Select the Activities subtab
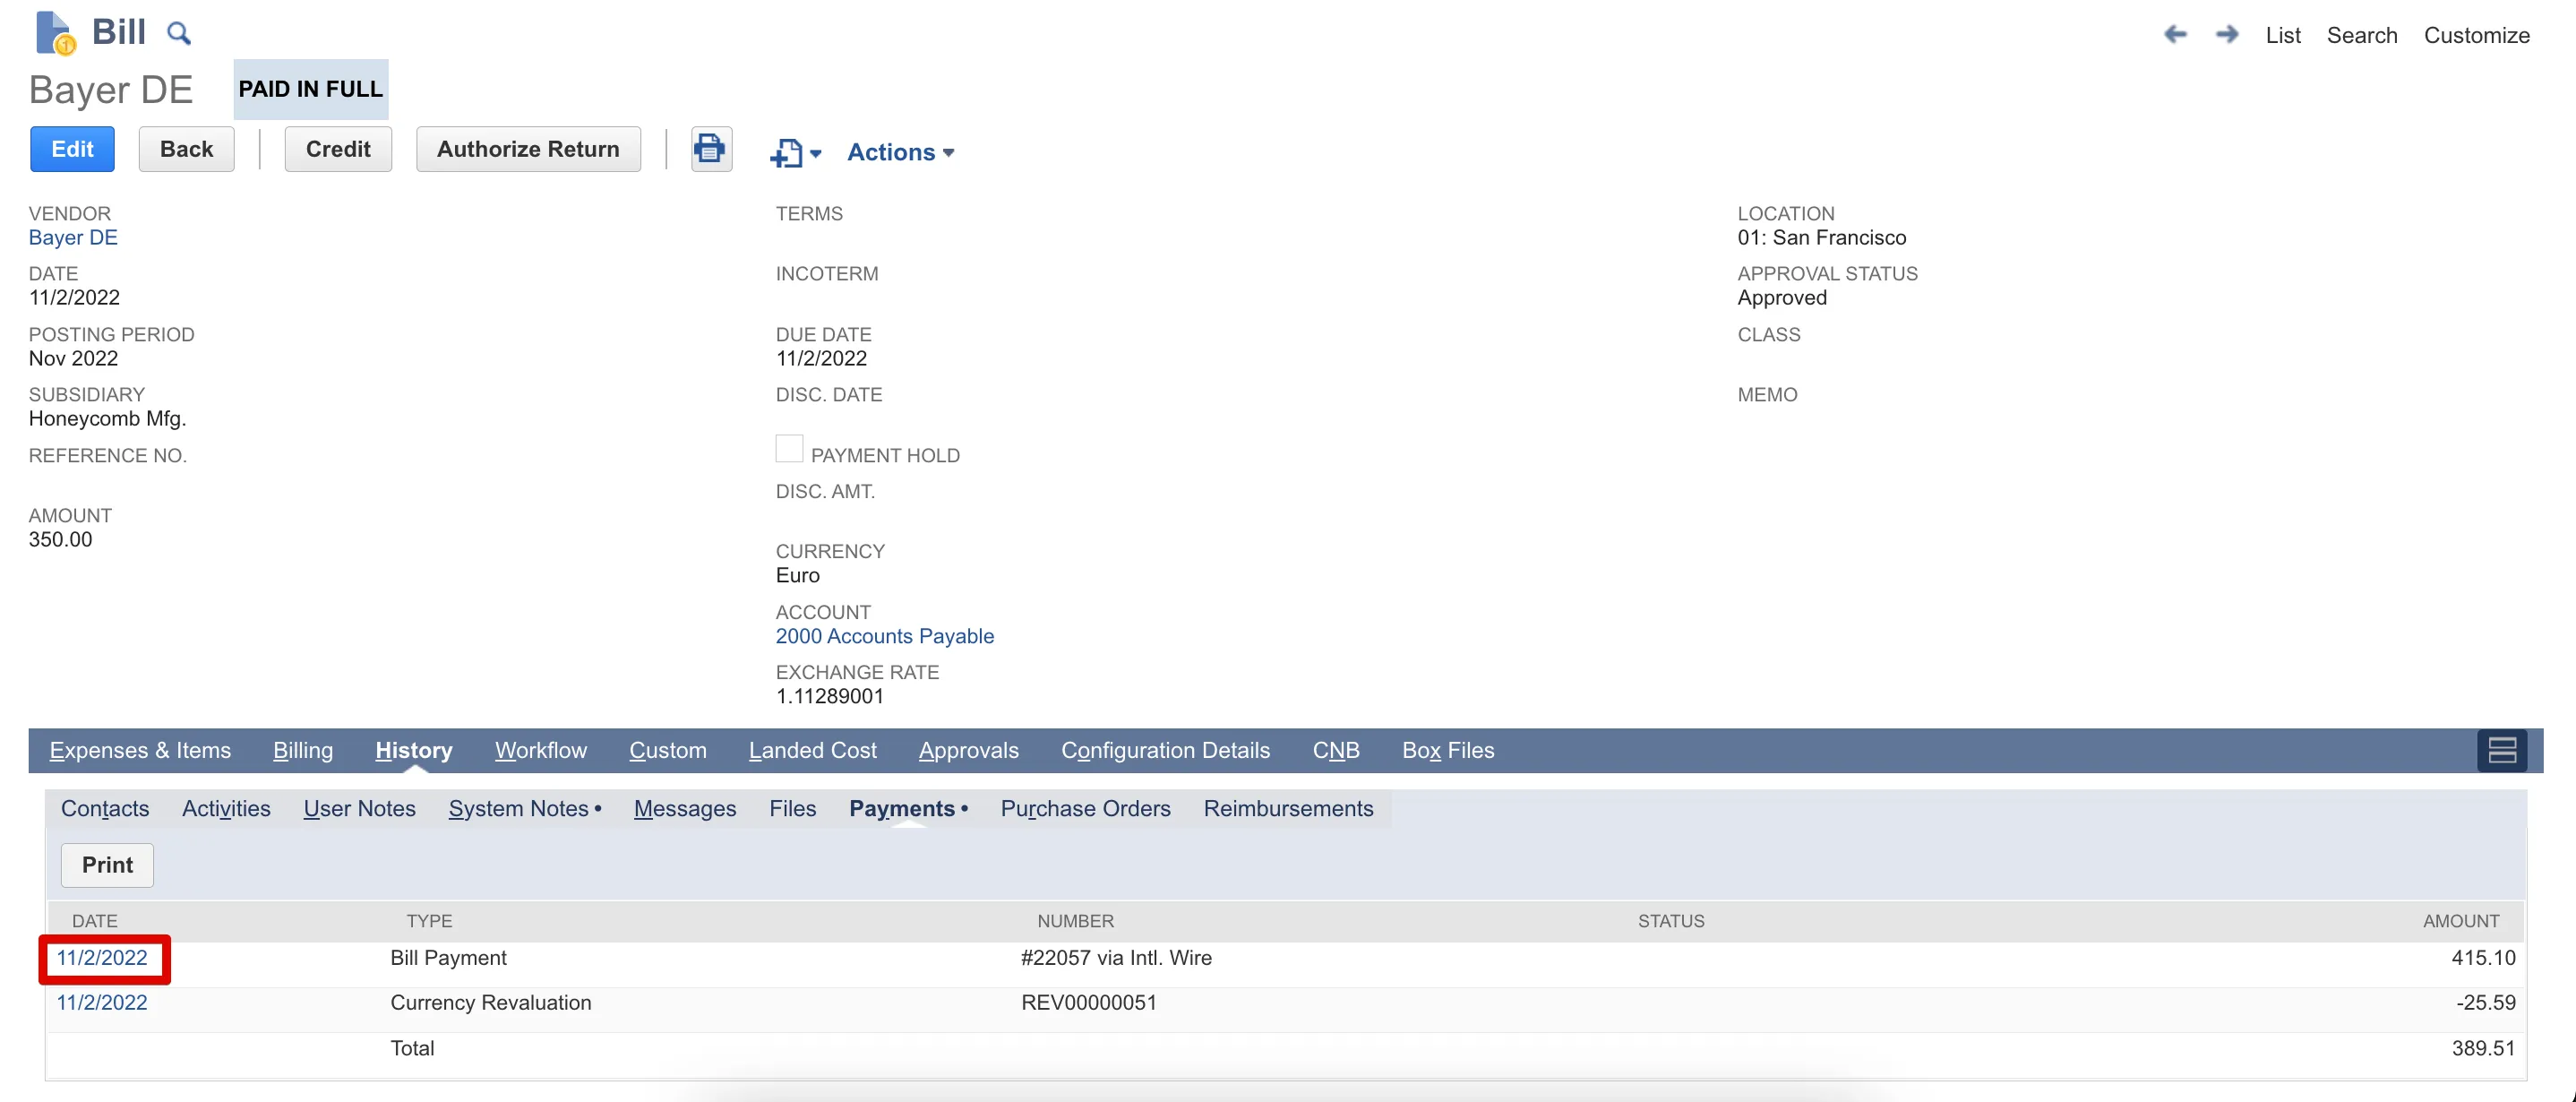This screenshot has width=2576, height=1102. click(226, 808)
